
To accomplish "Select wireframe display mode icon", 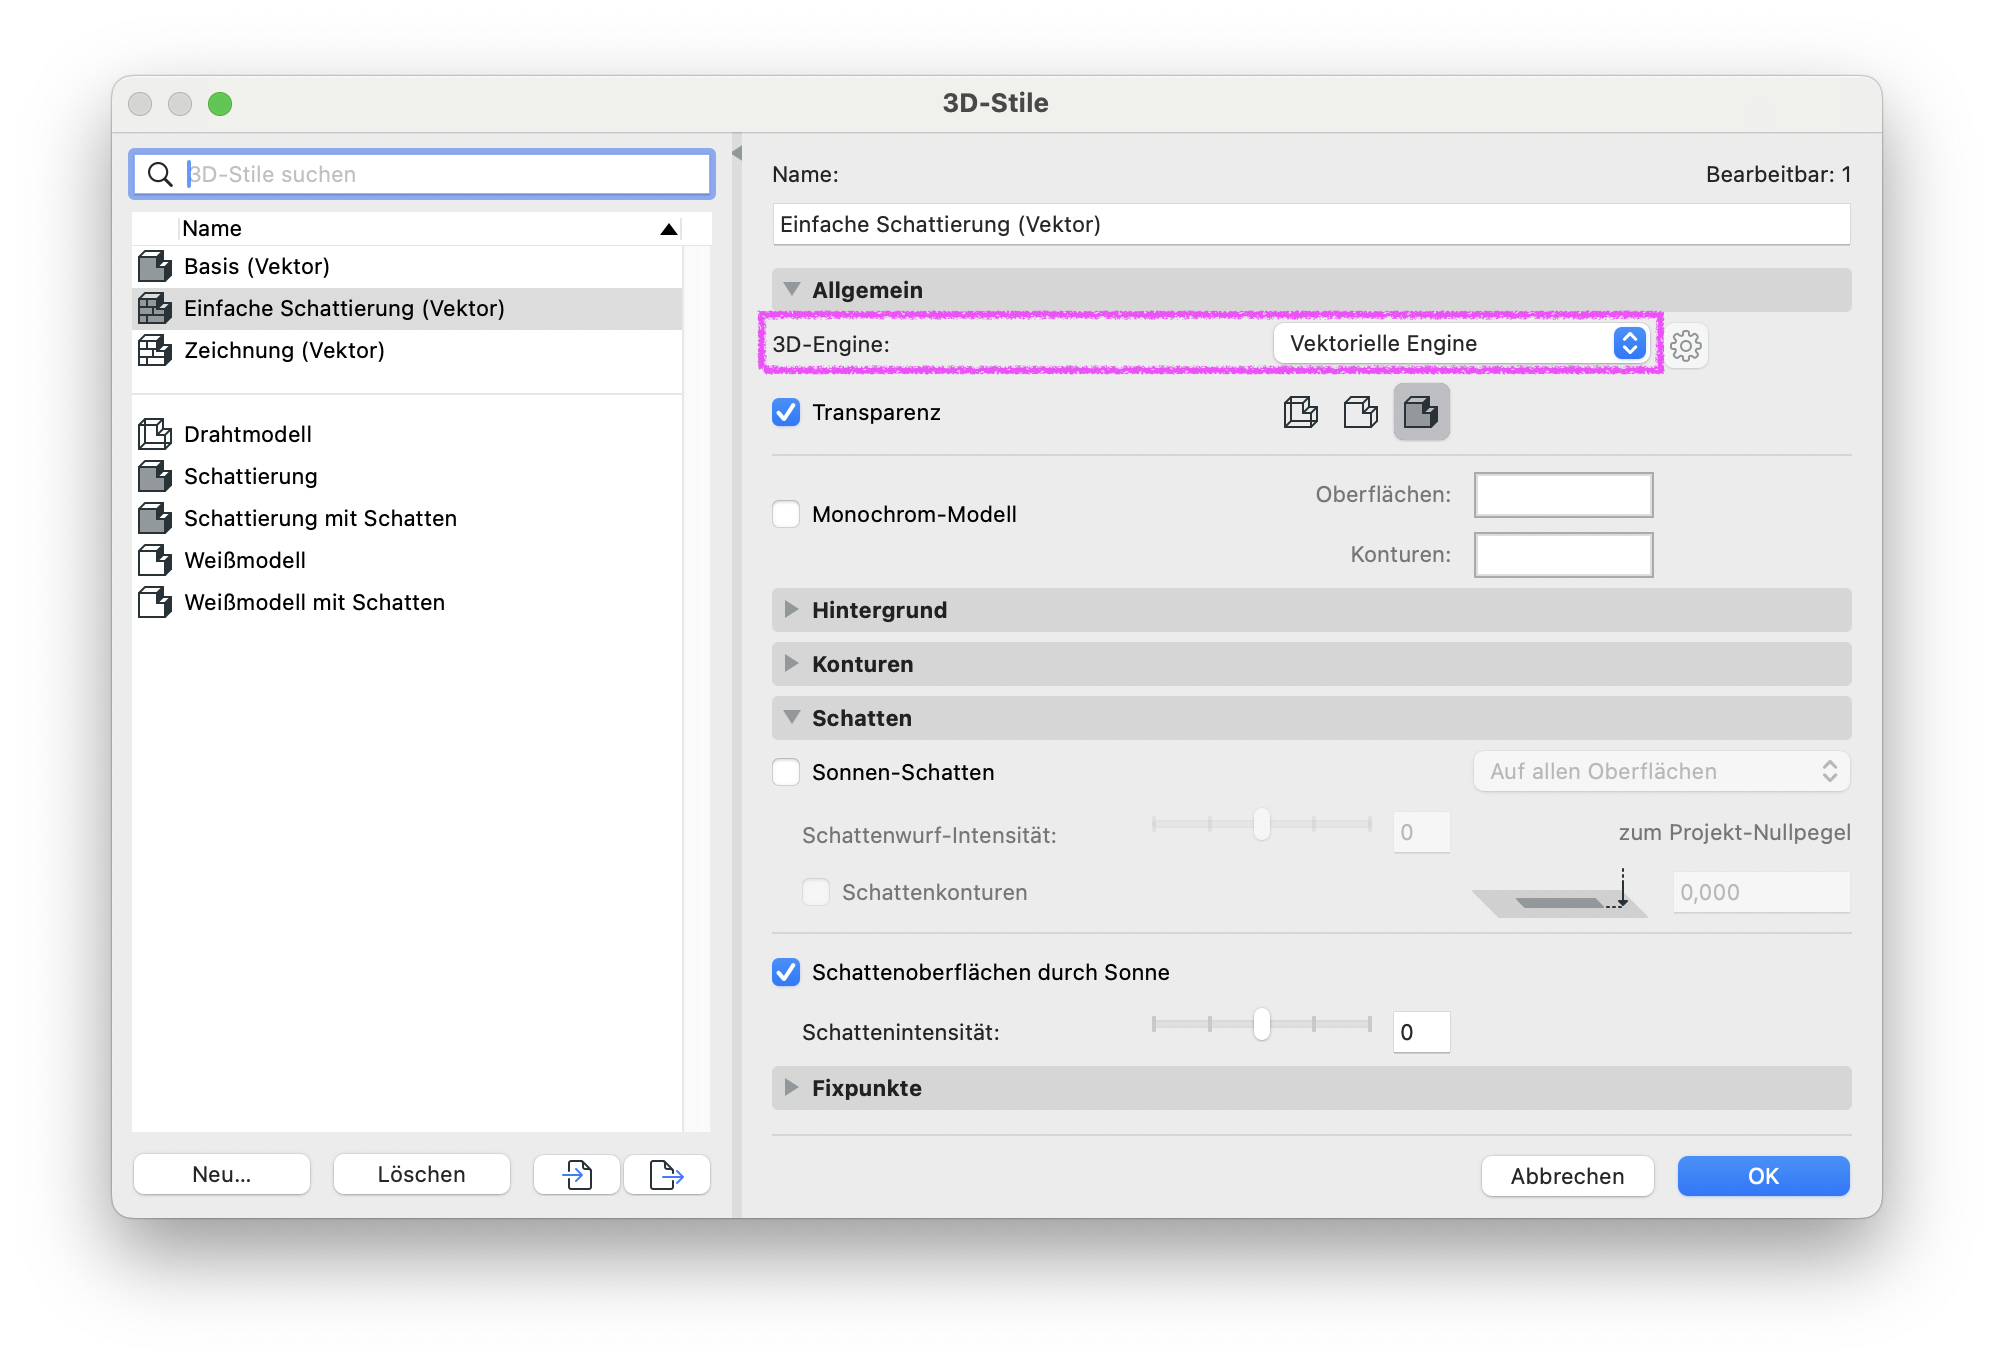I will click(x=1300, y=412).
